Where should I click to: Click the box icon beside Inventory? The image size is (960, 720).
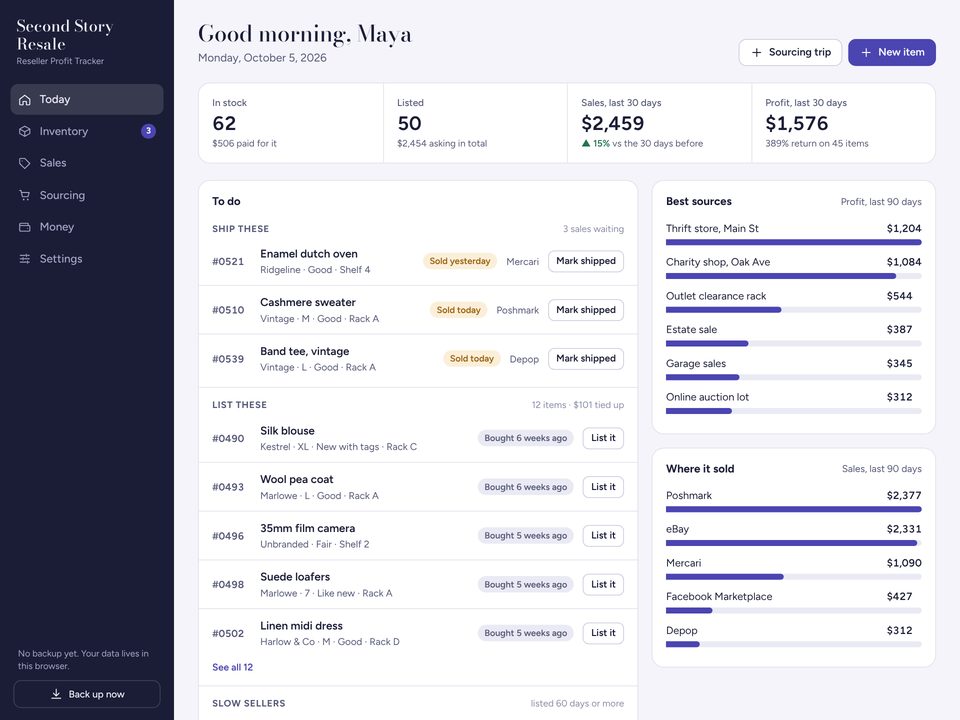[24, 131]
